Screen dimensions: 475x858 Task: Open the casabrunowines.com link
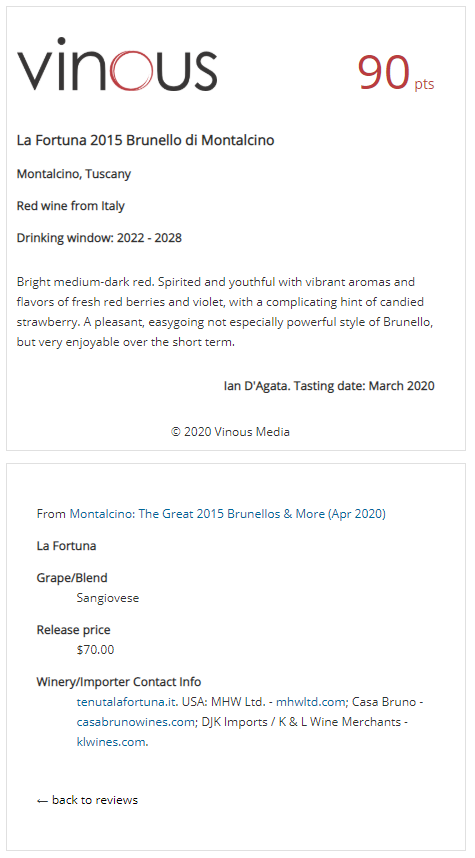(135, 722)
